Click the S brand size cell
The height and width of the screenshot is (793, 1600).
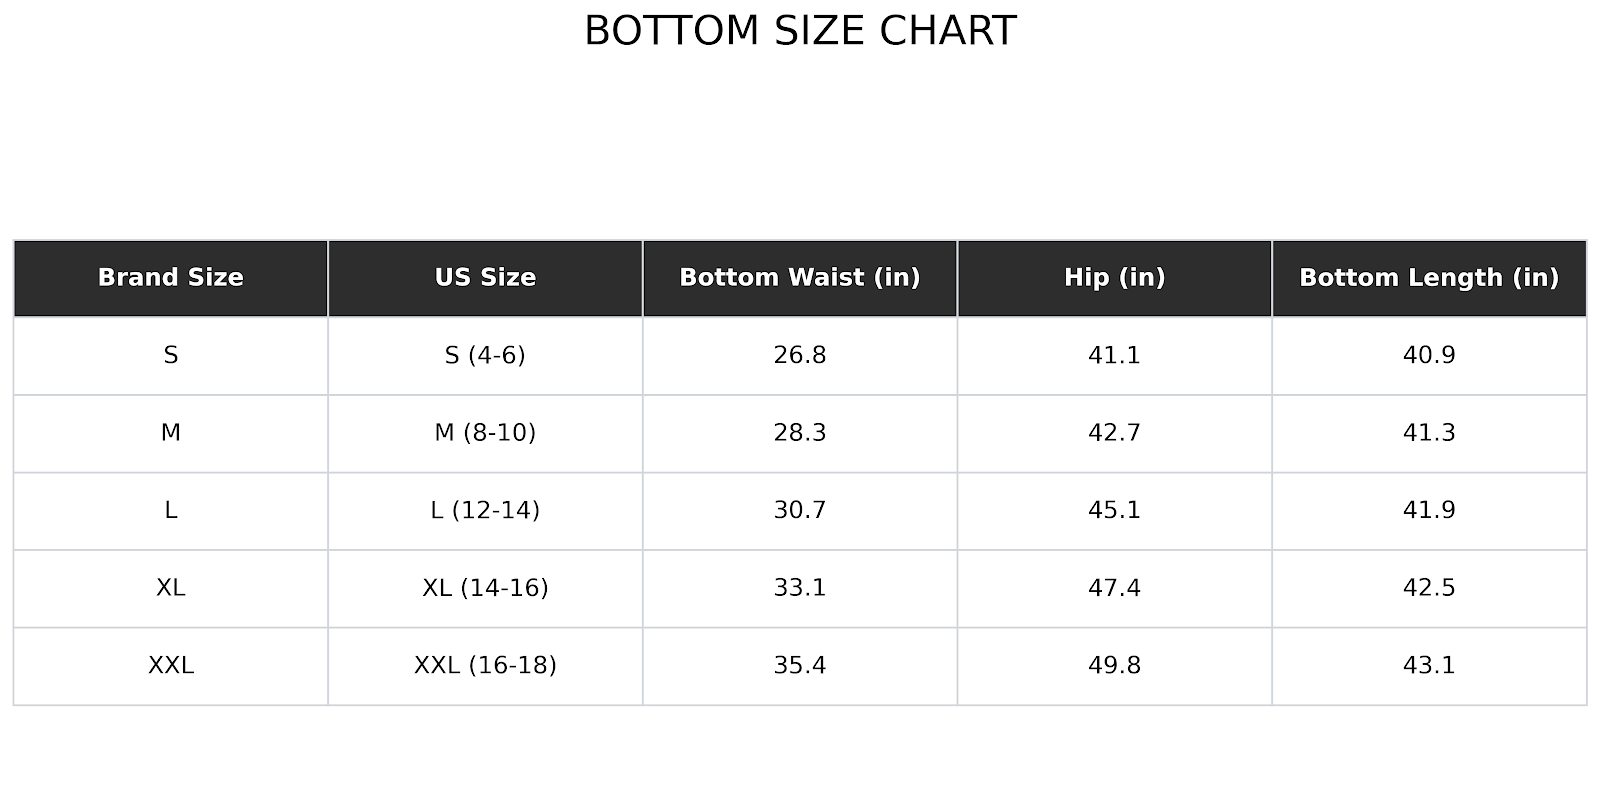coord(171,355)
